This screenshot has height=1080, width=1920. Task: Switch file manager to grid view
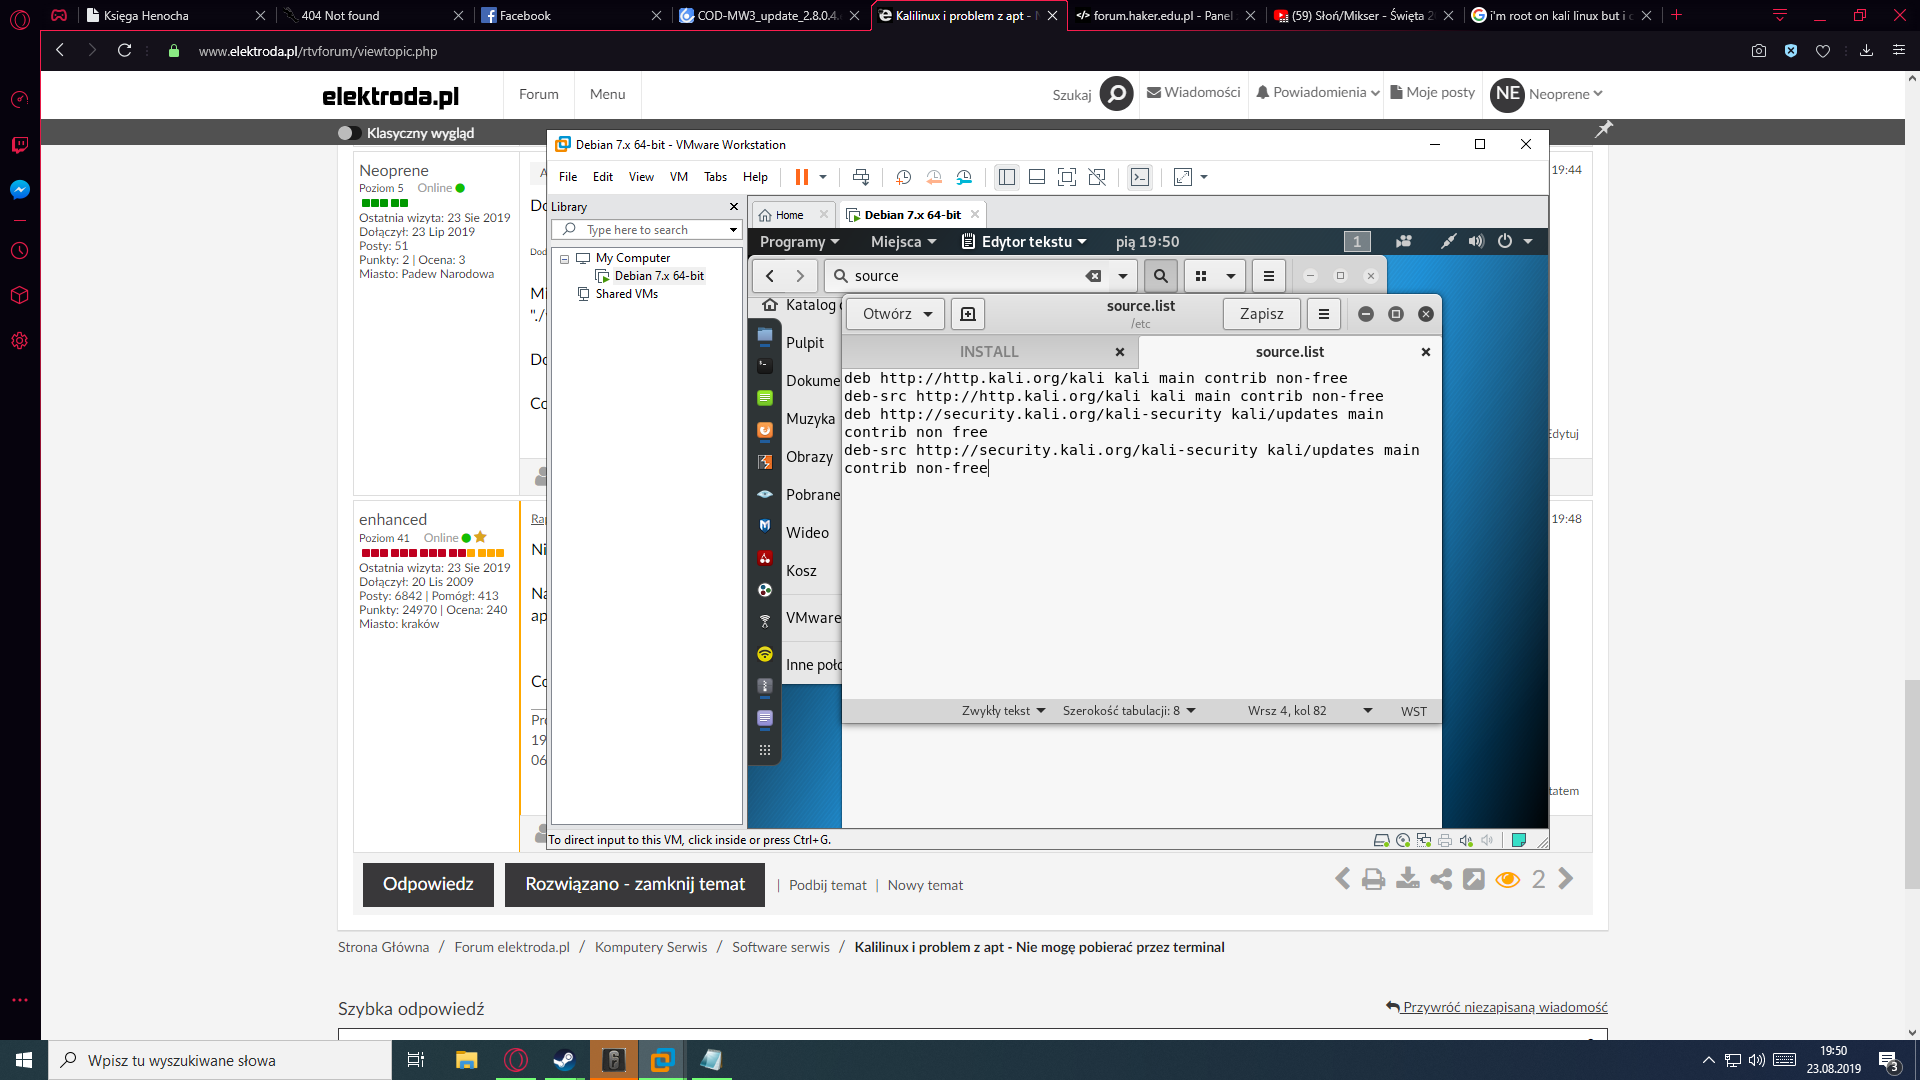pos(1201,276)
